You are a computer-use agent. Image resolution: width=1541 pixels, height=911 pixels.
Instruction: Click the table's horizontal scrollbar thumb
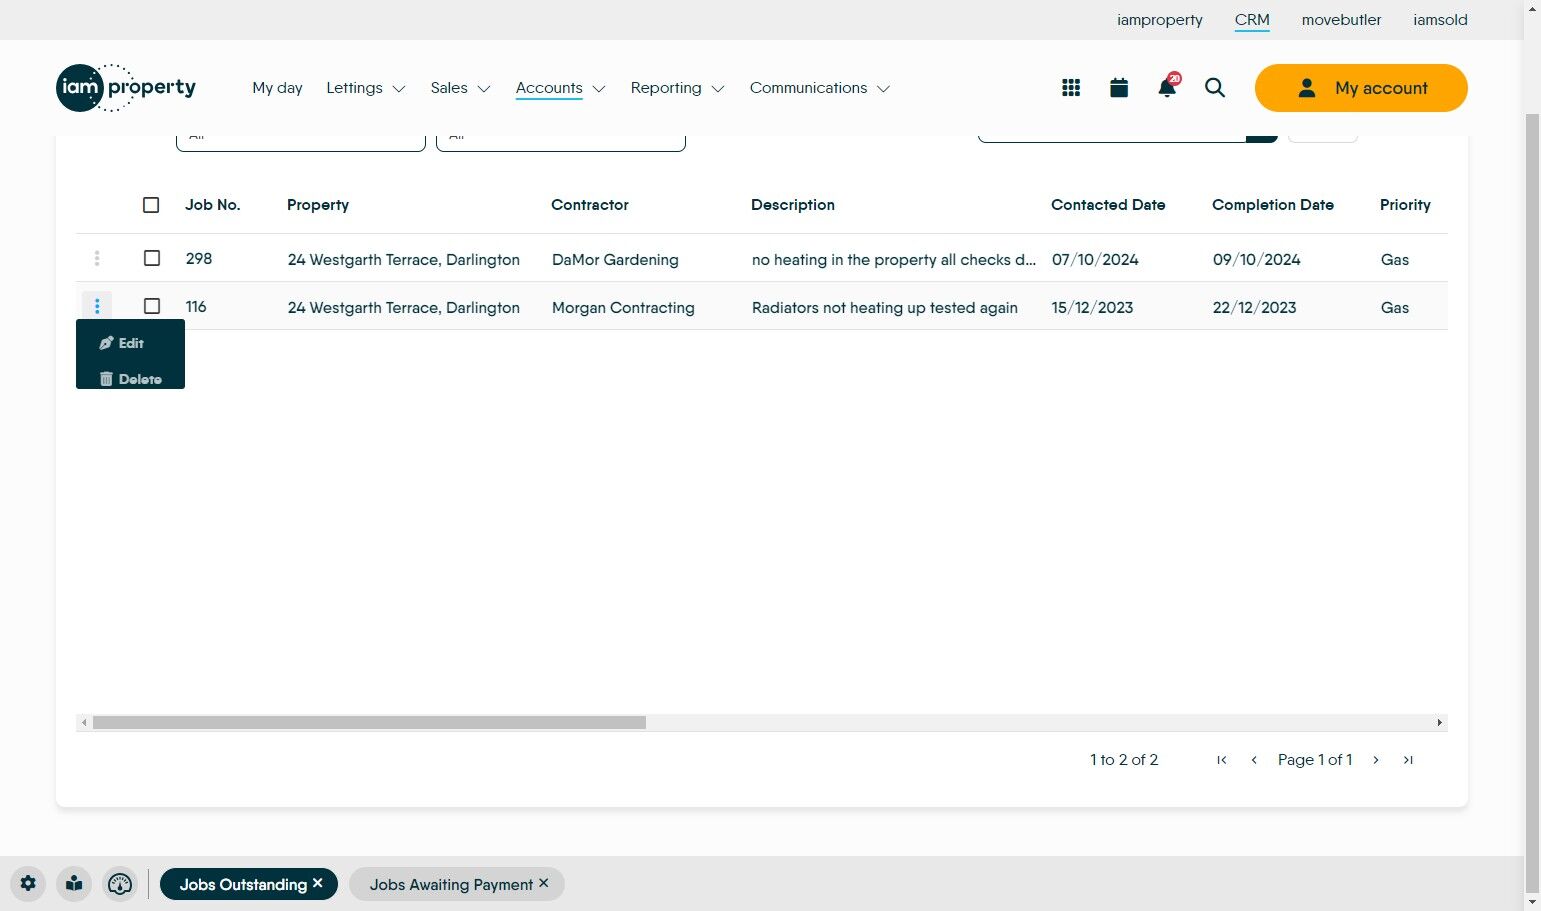pos(369,722)
